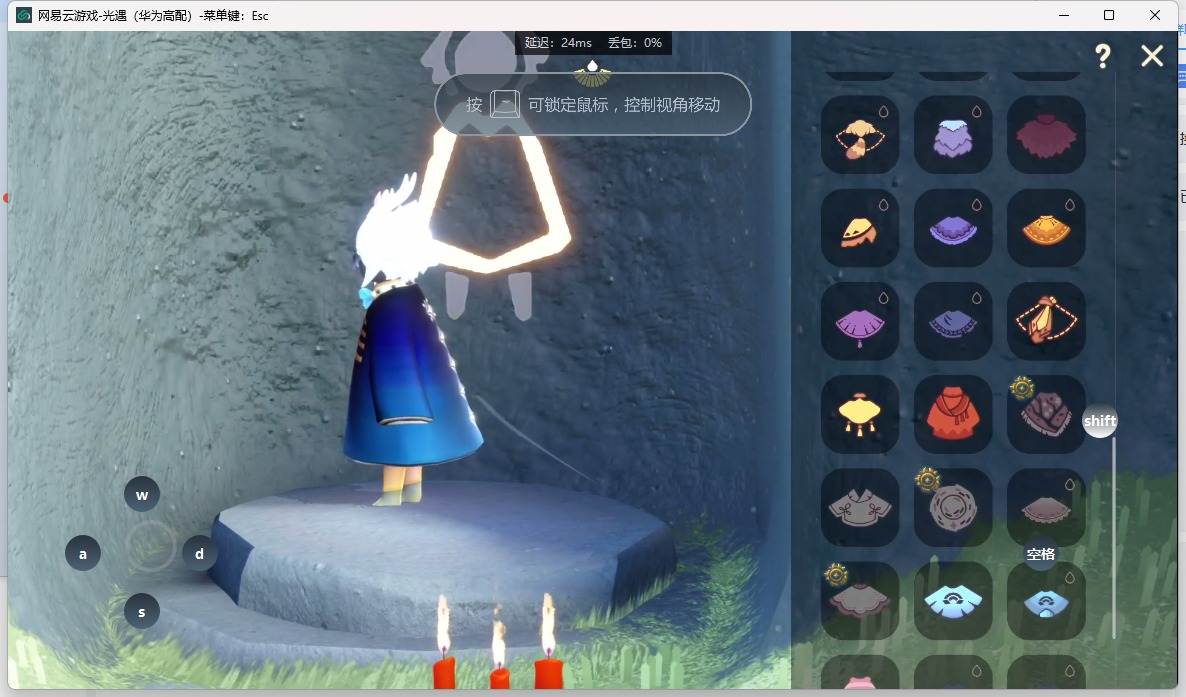Equip the yellow cape with three tassels
This screenshot has width=1186, height=697.
860,414
